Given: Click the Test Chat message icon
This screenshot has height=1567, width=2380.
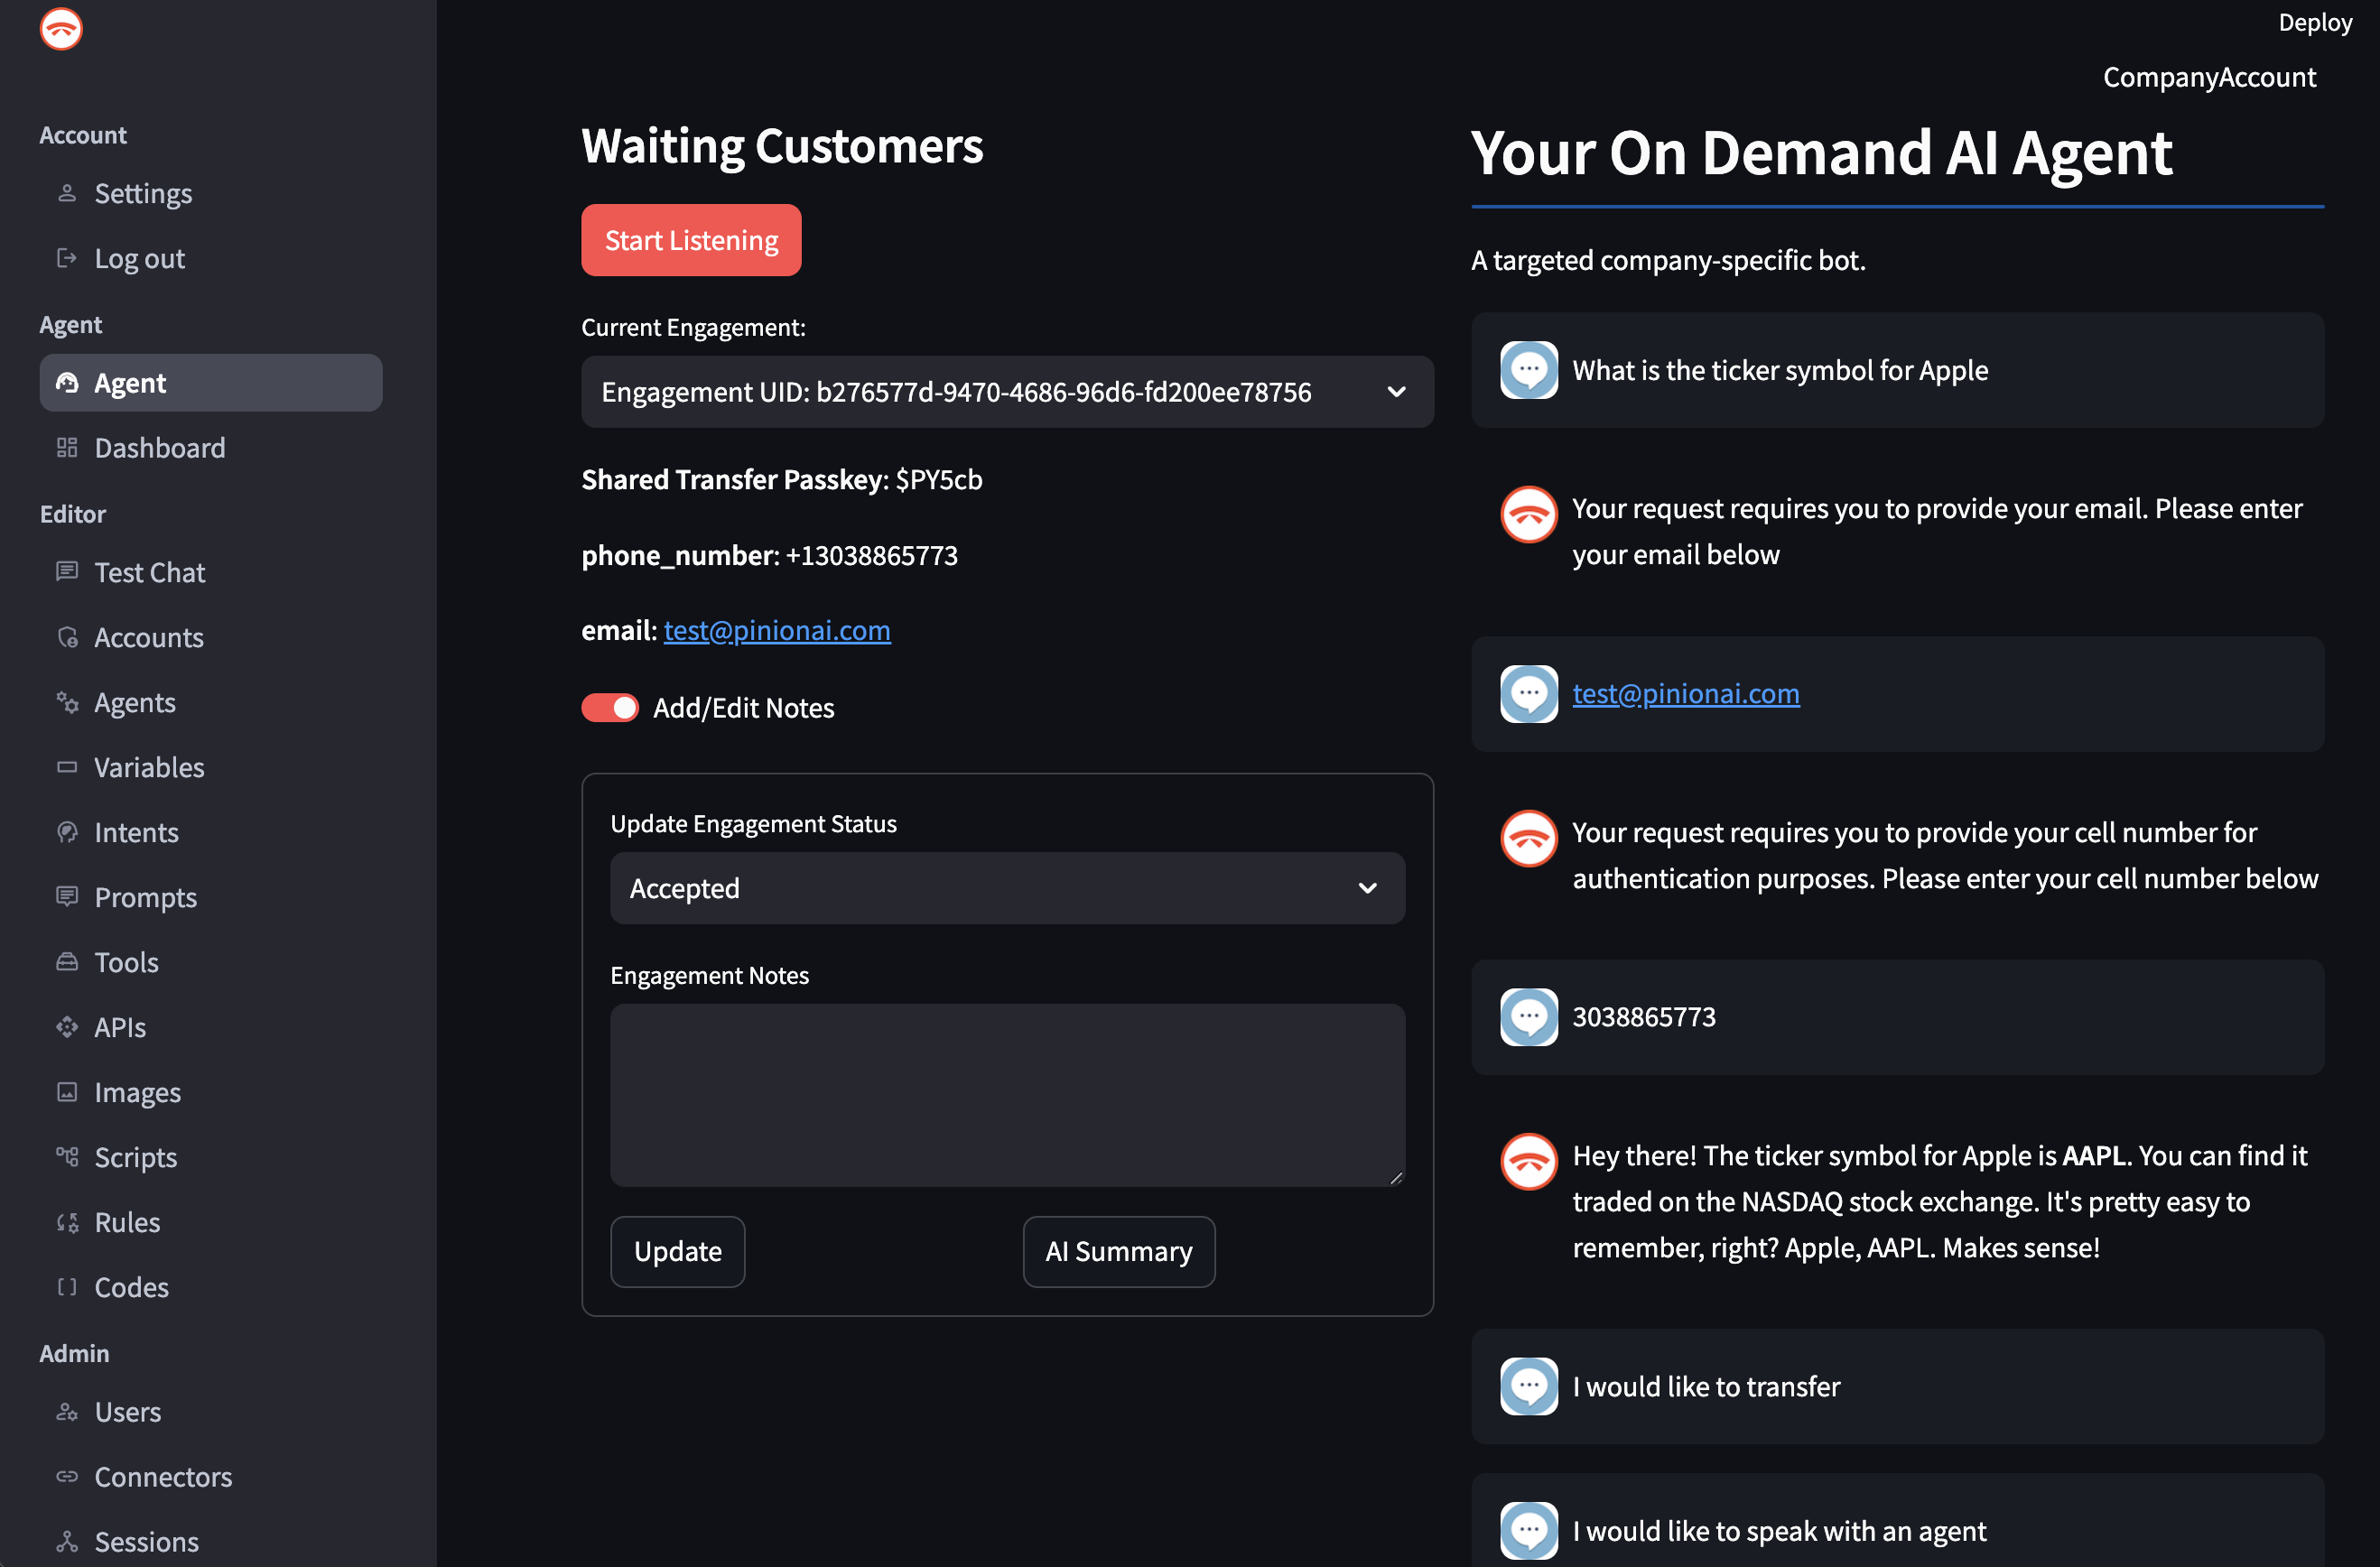Looking at the screenshot, I should [67, 572].
